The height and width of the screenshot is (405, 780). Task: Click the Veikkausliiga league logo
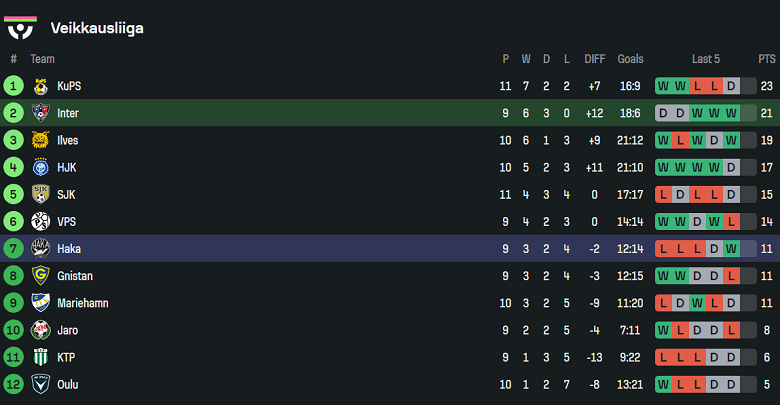tap(21, 26)
